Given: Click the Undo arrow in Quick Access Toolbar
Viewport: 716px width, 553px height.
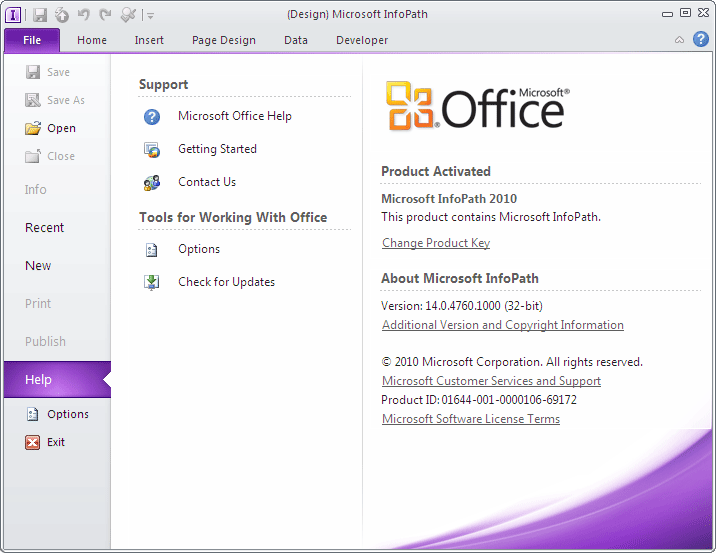Looking at the screenshot, I should tap(84, 15).
